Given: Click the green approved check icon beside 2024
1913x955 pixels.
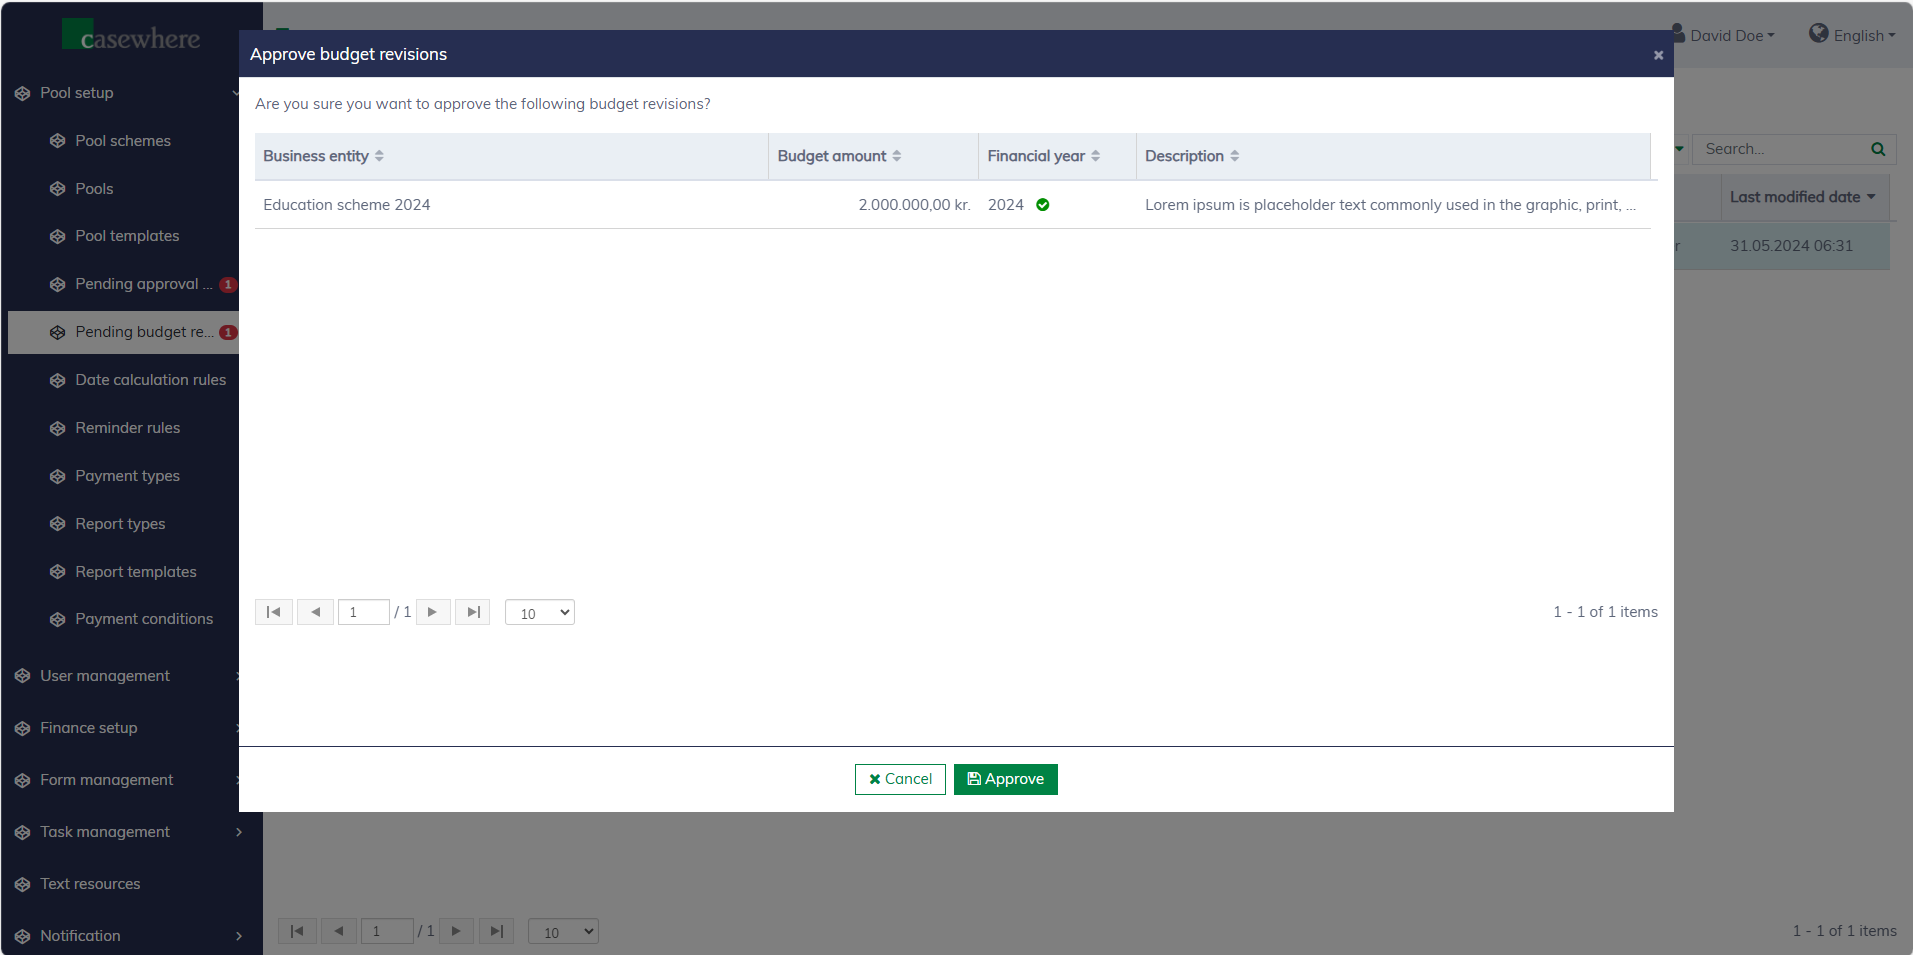Looking at the screenshot, I should (x=1042, y=205).
